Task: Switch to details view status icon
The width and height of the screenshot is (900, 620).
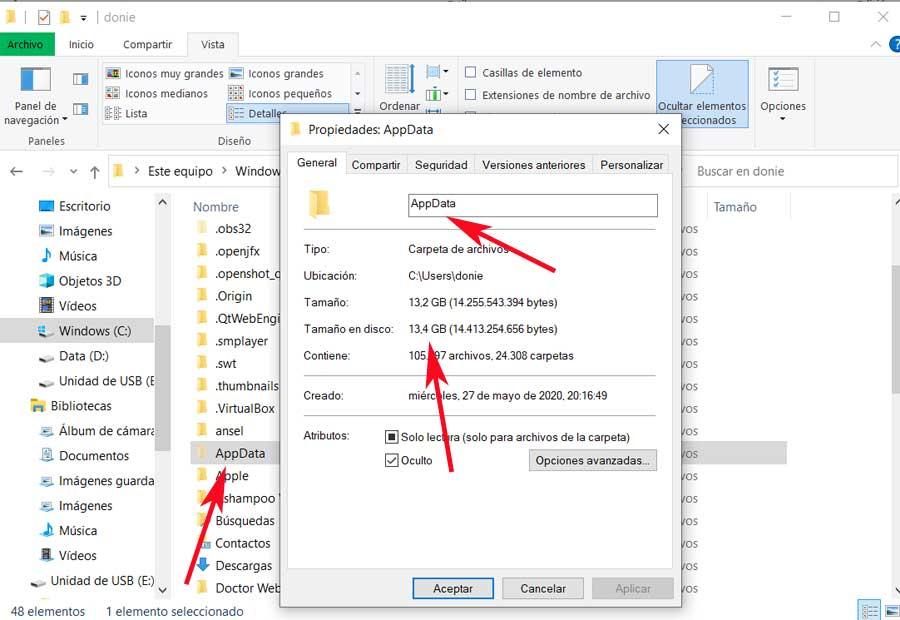Action: click(x=870, y=611)
